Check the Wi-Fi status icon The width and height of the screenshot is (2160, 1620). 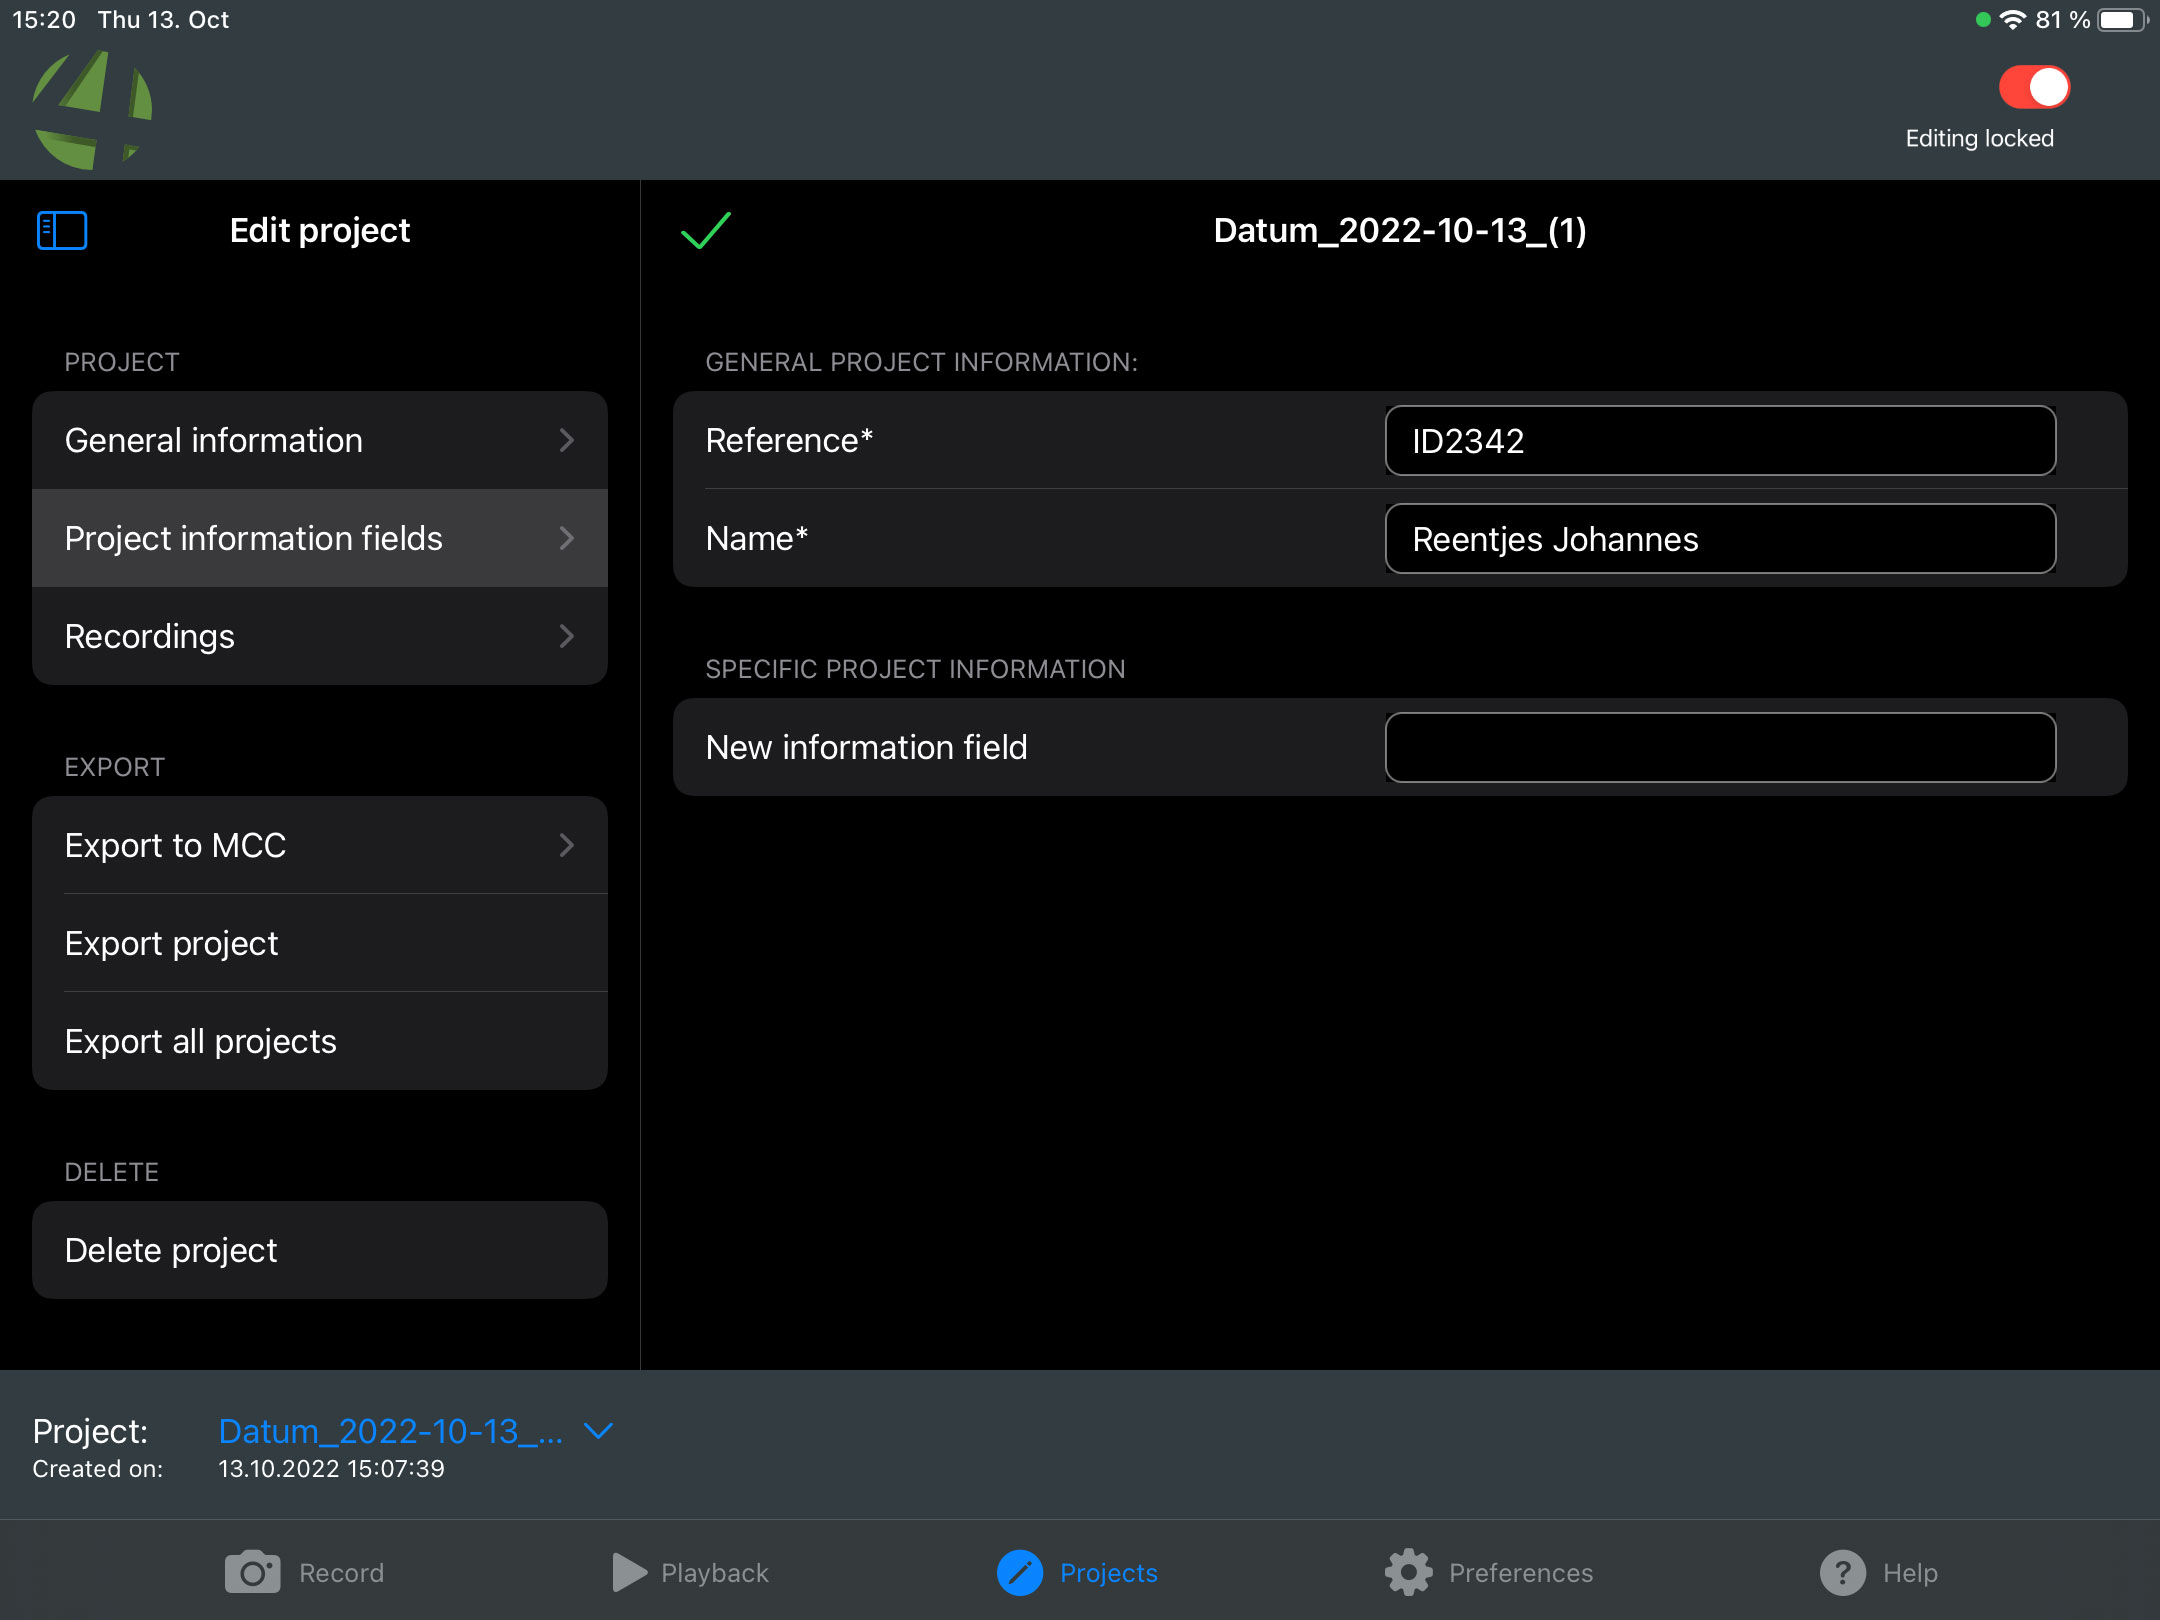point(2012,20)
